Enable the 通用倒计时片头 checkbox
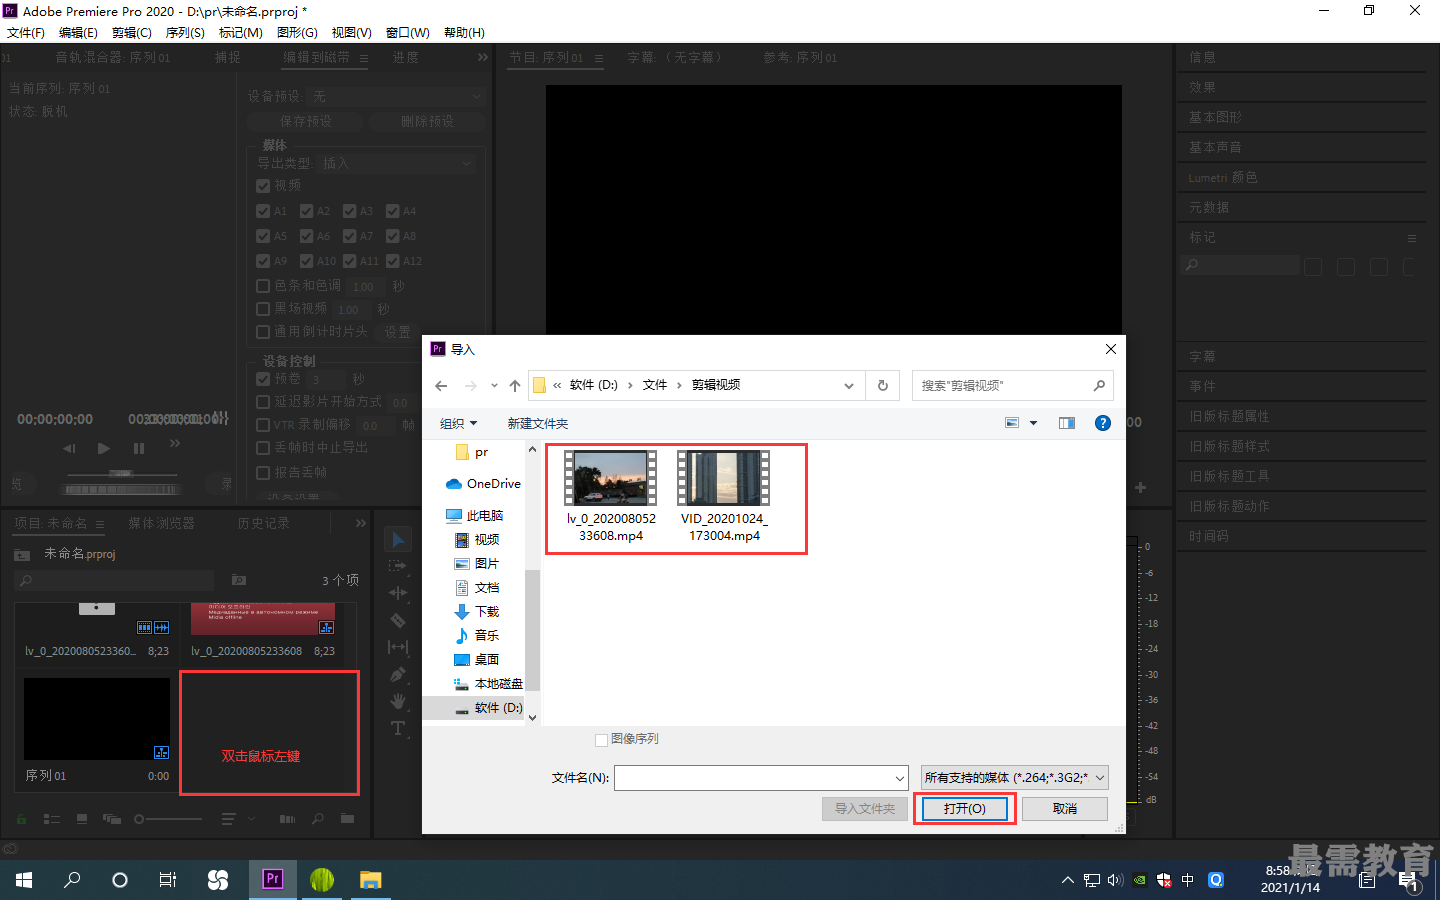The width and height of the screenshot is (1440, 900). pyautogui.click(x=263, y=332)
